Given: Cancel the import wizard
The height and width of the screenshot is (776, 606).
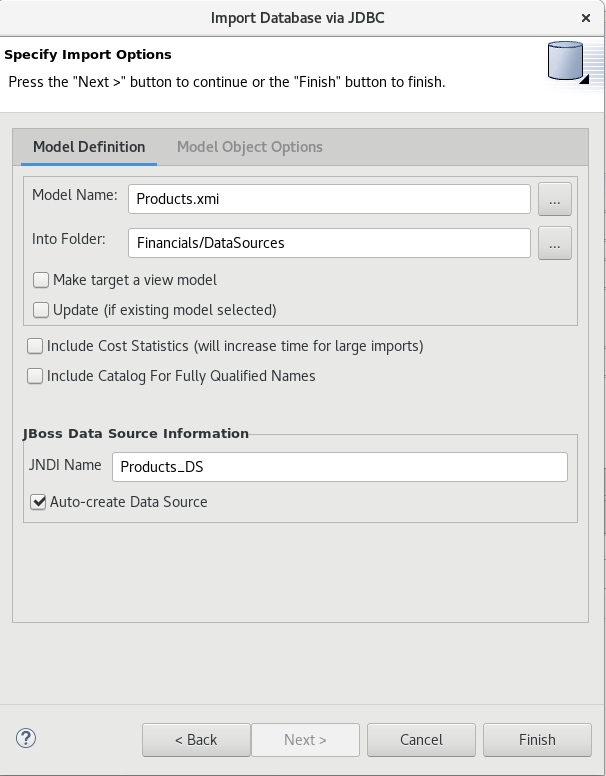Looking at the screenshot, I should [421, 740].
